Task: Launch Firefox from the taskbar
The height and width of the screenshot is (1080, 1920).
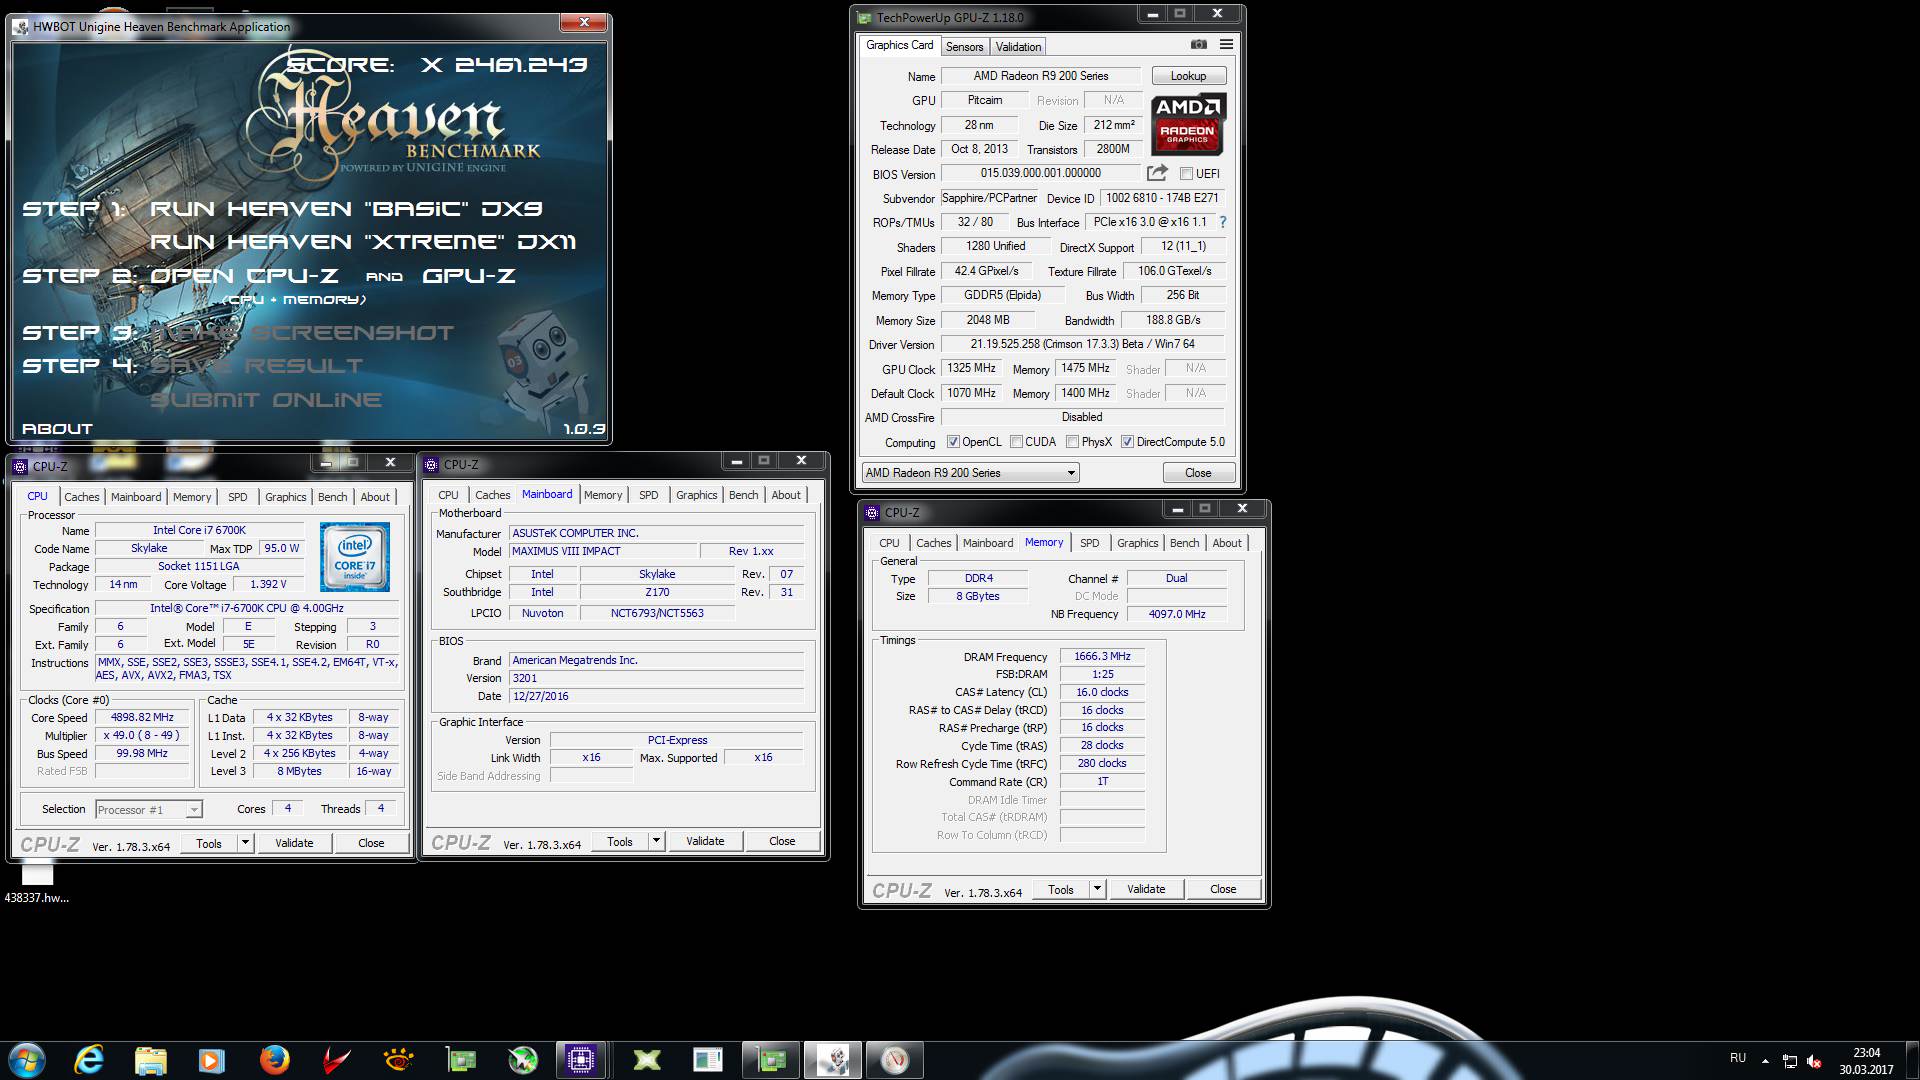Action: point(274,1060)
